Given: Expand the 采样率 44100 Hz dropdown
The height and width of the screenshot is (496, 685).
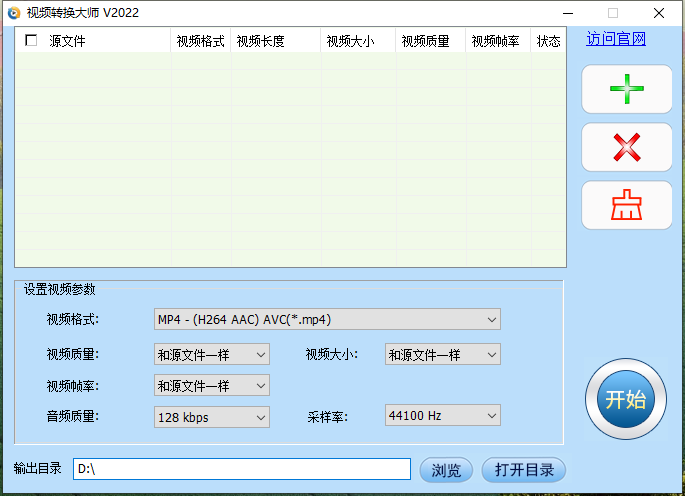Looking at the screenshot, I should 442,415.
